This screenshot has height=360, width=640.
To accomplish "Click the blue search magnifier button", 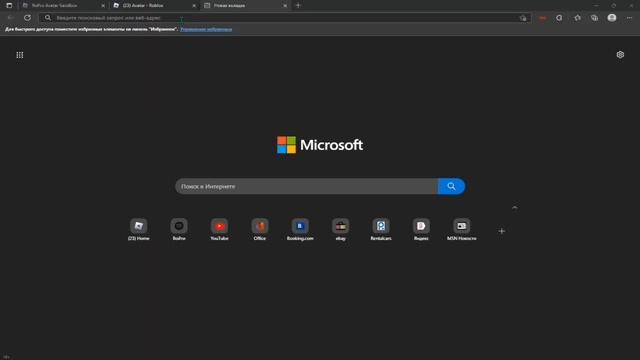I will coord(451,186).
